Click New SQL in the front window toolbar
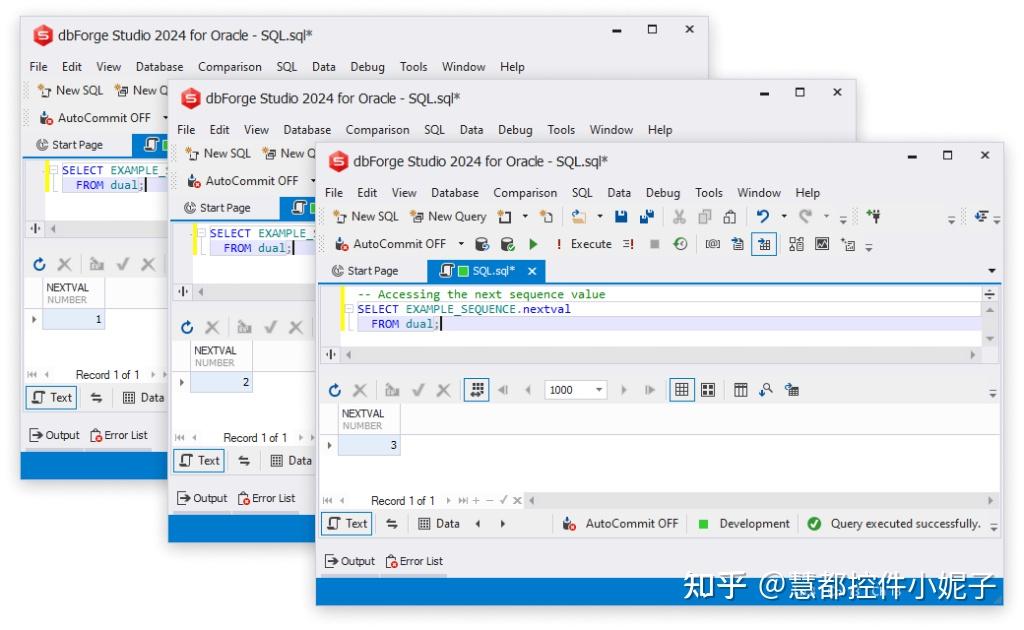The width and height of the screenshot is (1024, 630). point(366,217)
